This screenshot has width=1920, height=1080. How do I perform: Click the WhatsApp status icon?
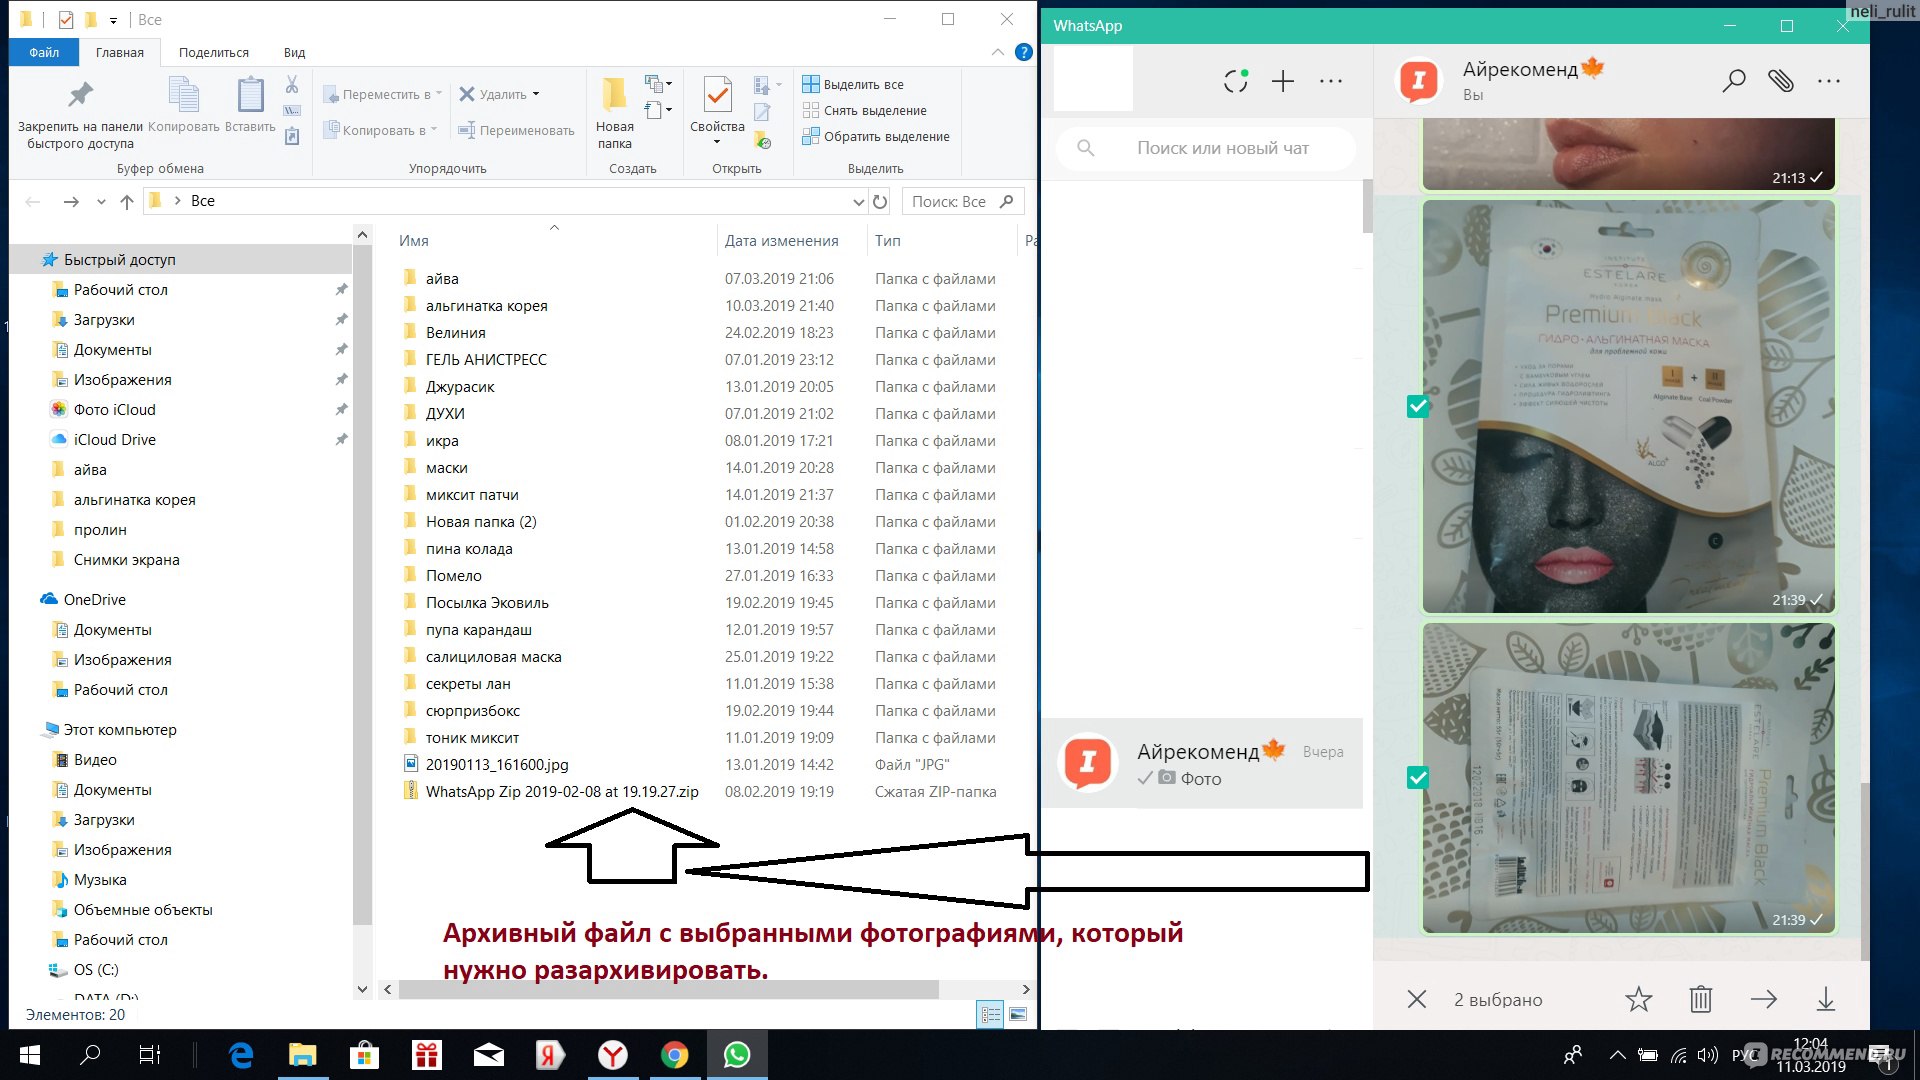[1236, 81]
